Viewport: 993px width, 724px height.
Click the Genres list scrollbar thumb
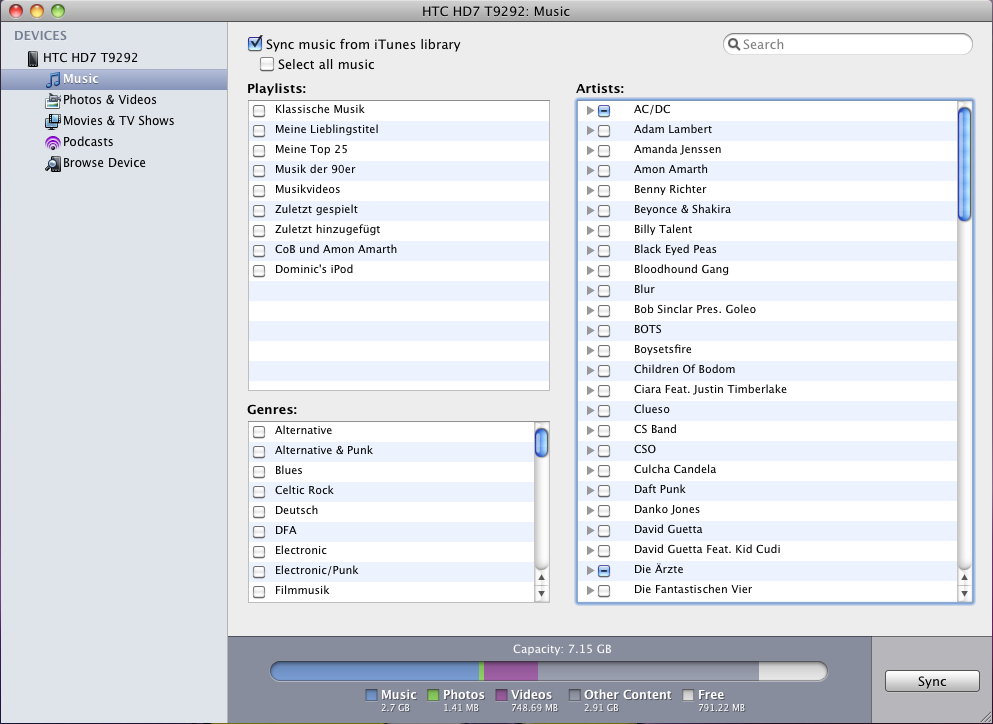(541, 443)
